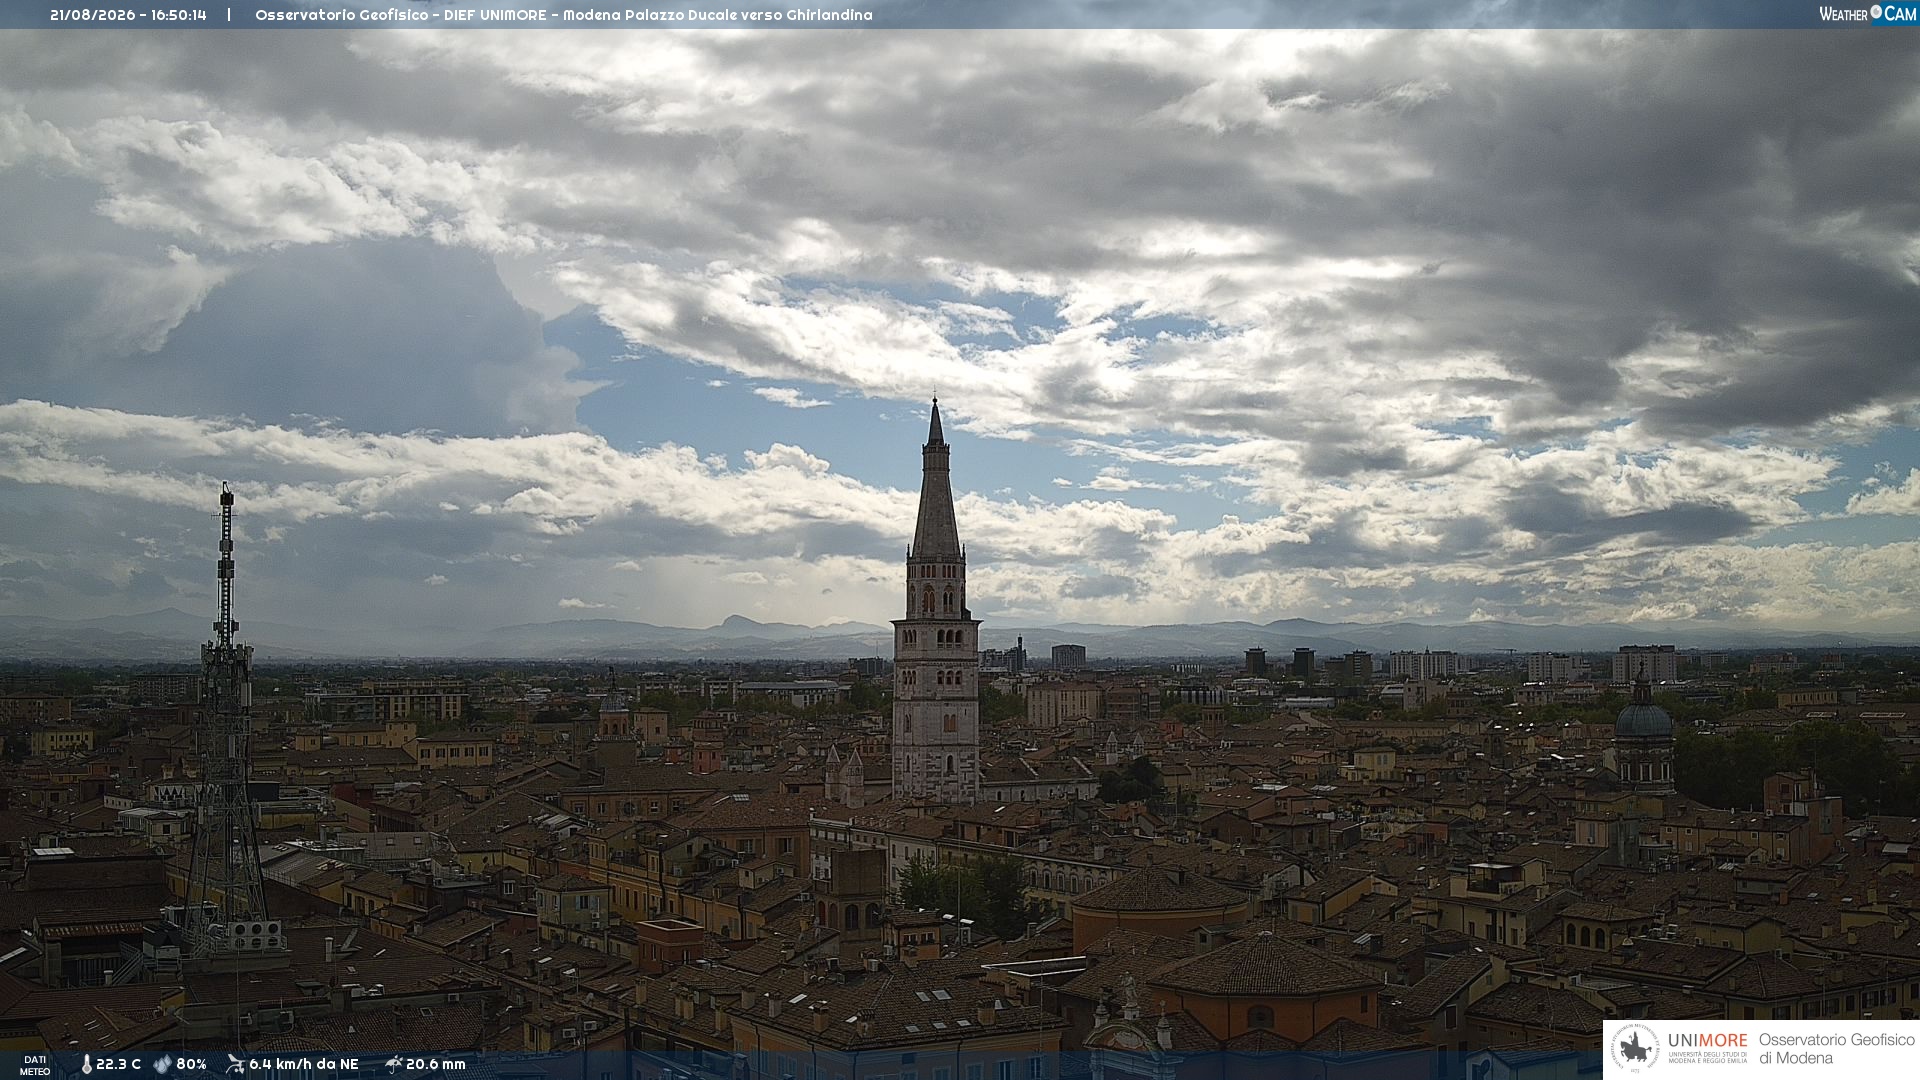
Task: Click the camera lens in WeatherCam logo
Action: coord(1876,12)
